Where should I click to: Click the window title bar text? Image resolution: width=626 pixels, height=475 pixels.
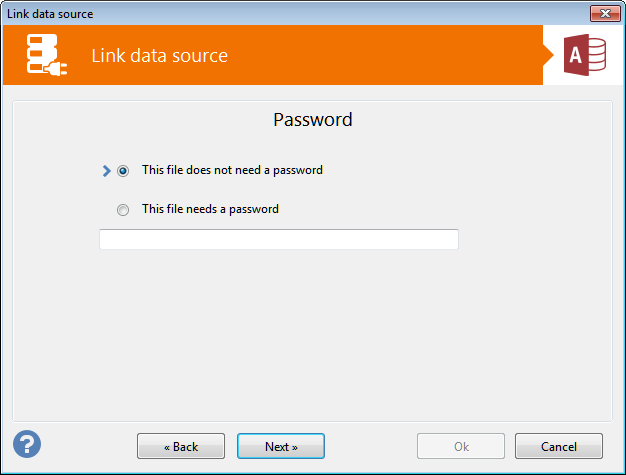(x=50, y=13)
